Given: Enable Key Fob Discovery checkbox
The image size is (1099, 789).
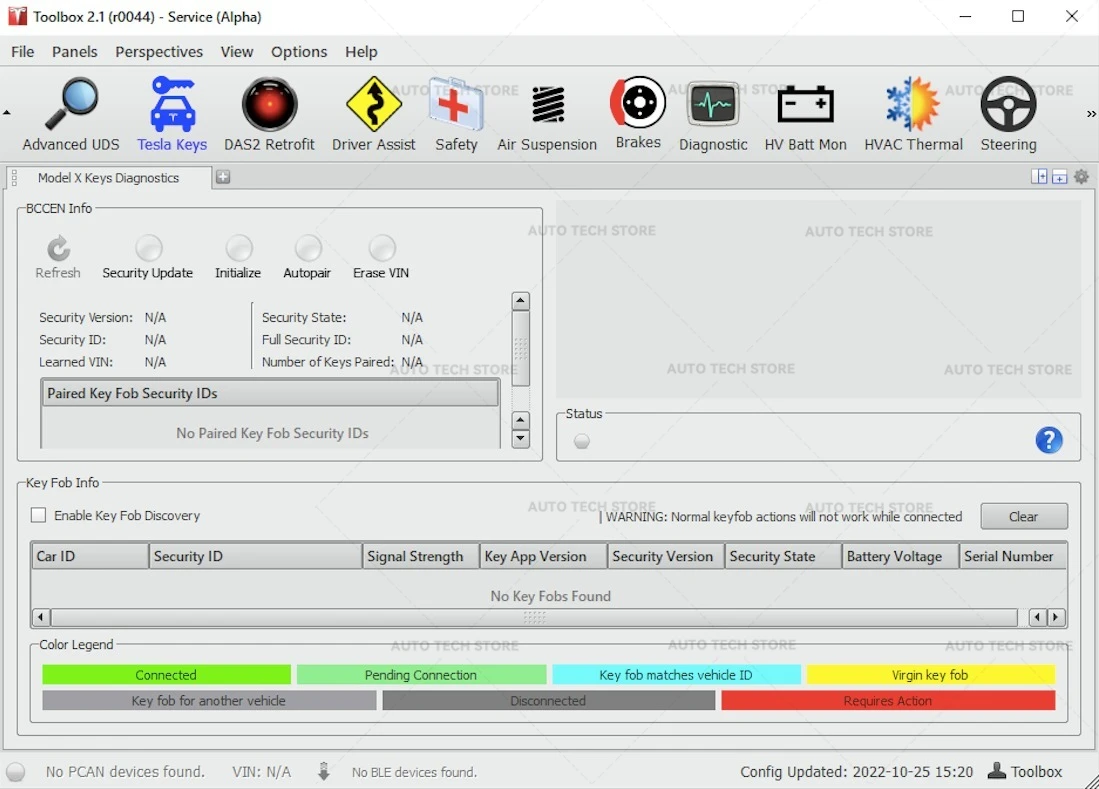Looking at the screenshot, I should [x=39, y=515].
